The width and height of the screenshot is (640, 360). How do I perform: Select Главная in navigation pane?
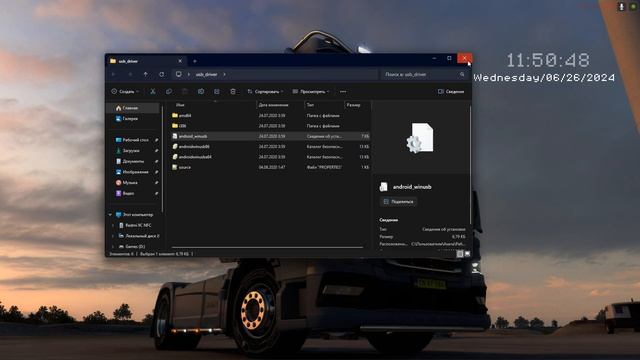[x=132, y=108]
